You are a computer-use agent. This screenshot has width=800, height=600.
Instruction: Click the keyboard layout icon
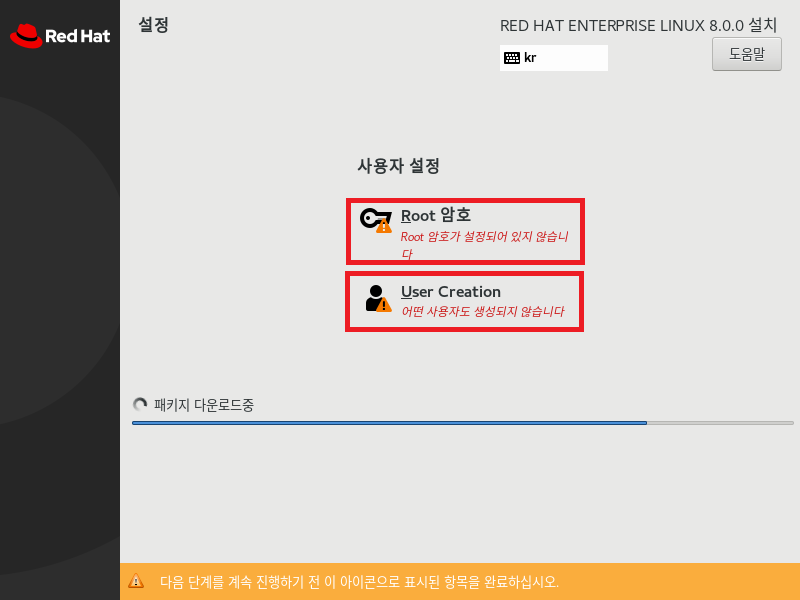[x=512, y=58]
